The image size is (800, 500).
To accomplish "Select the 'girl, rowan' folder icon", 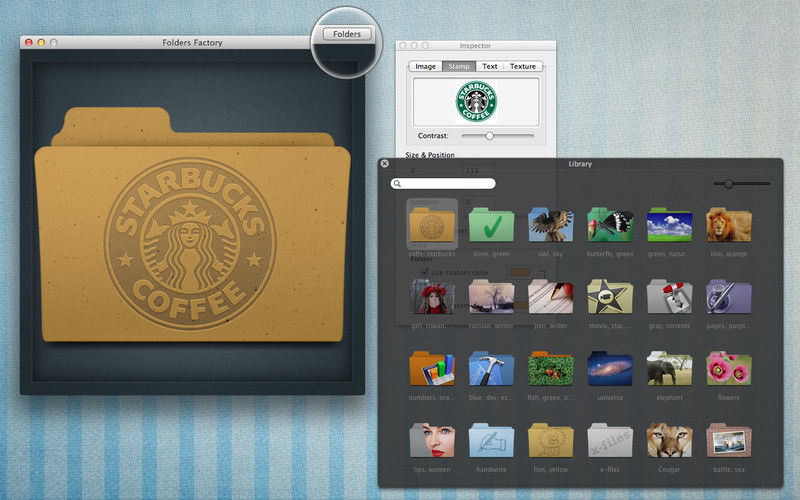I will point(432,296).
